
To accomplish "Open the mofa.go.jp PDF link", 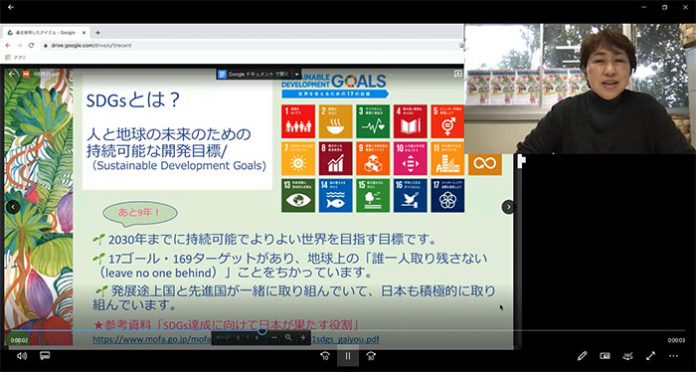I will pyautogui.click(x=236, y=340).
